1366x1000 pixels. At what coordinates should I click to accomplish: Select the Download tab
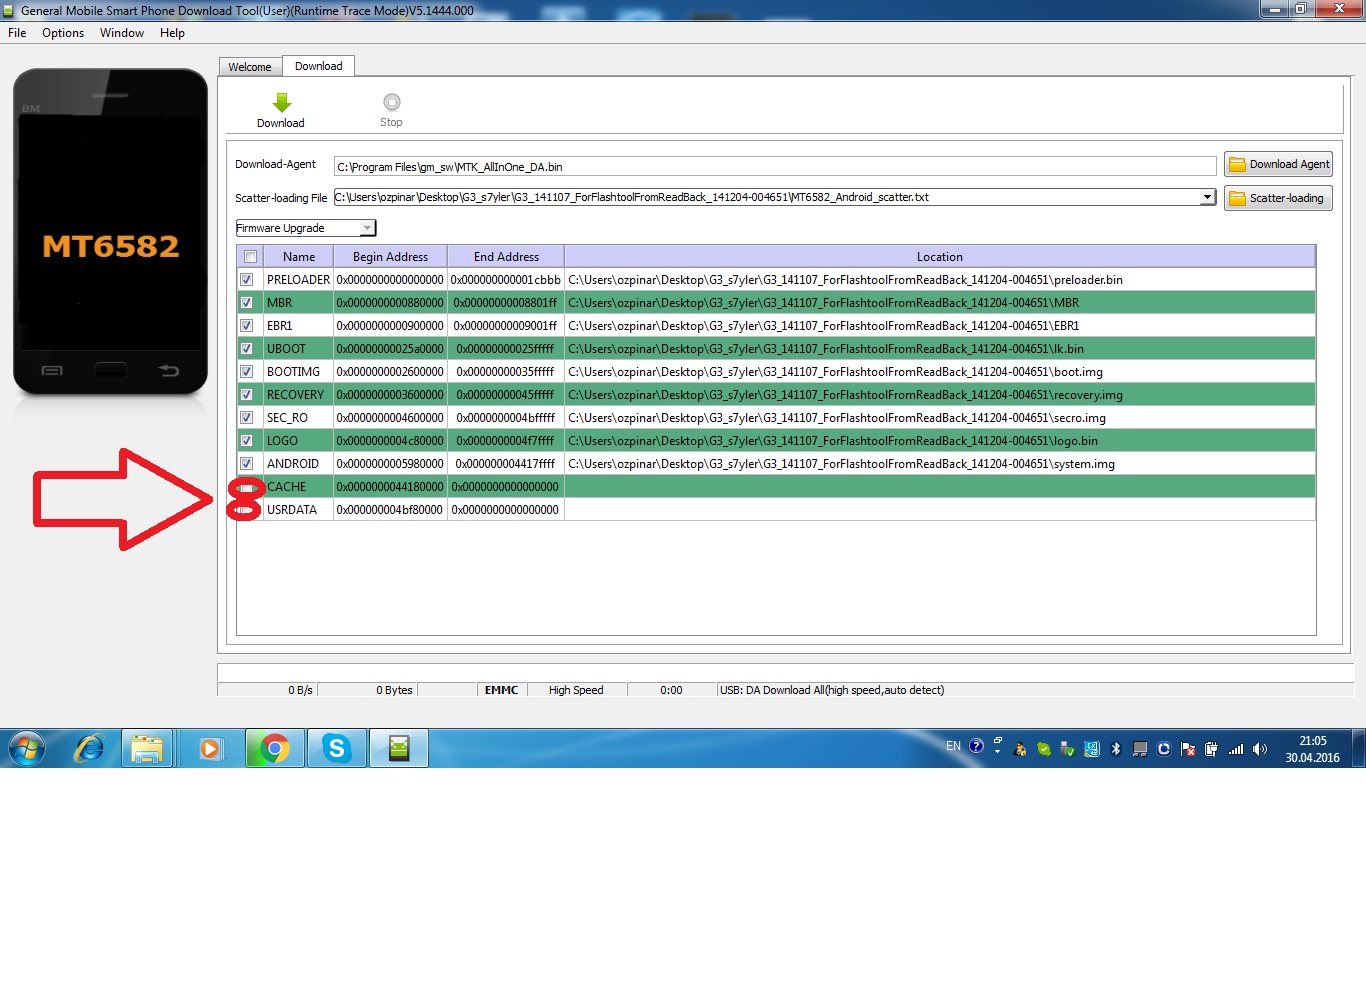click(318, 66)
